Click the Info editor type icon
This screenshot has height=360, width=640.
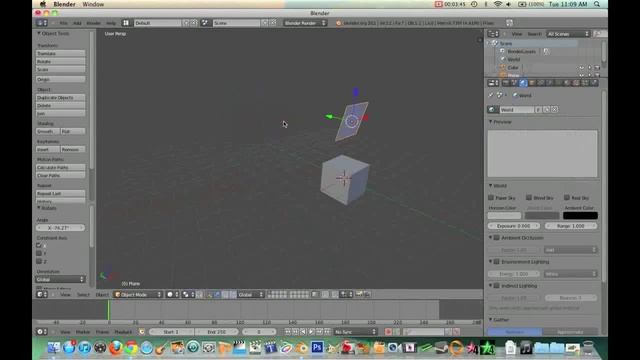pyautogui.click(x=42, y=23)
